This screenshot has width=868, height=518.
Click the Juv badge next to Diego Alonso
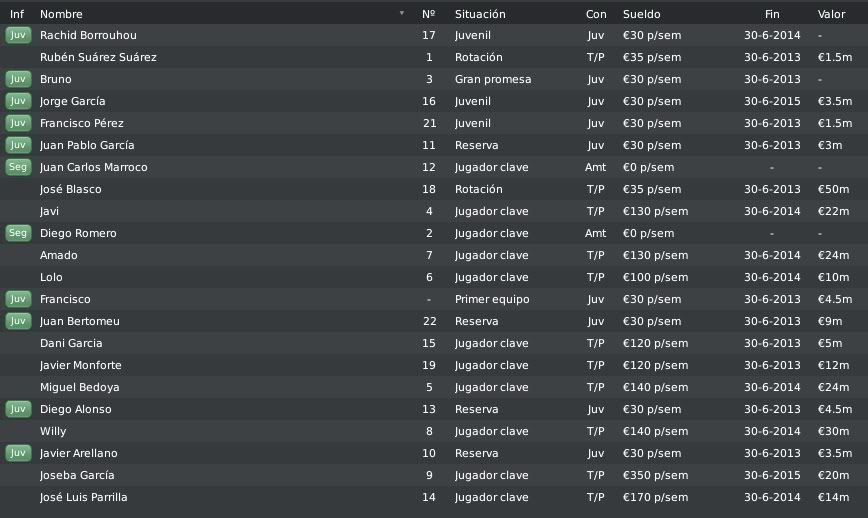pyautogui.click(x=18, y=409)
